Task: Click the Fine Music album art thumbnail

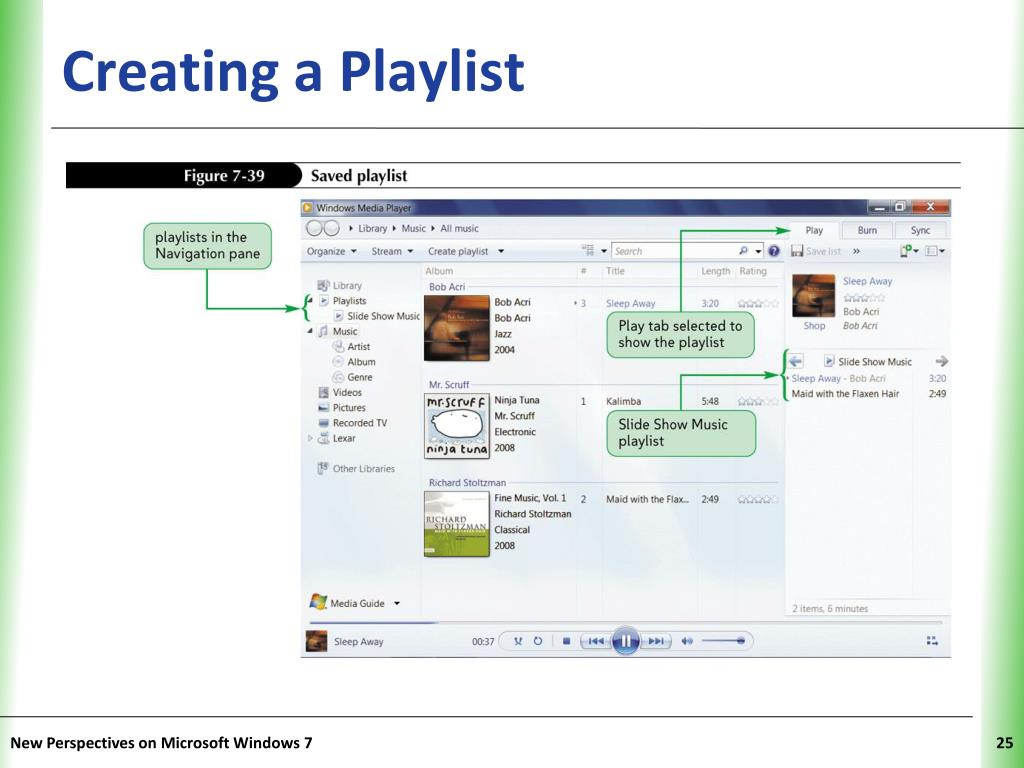Action: (456, 524)
